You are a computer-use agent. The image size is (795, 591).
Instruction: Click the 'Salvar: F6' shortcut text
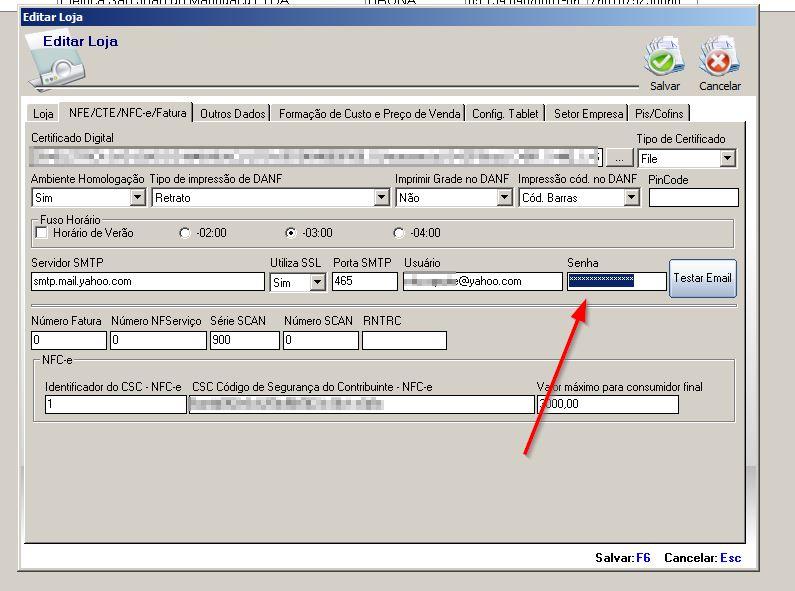(x=623, y=558)
